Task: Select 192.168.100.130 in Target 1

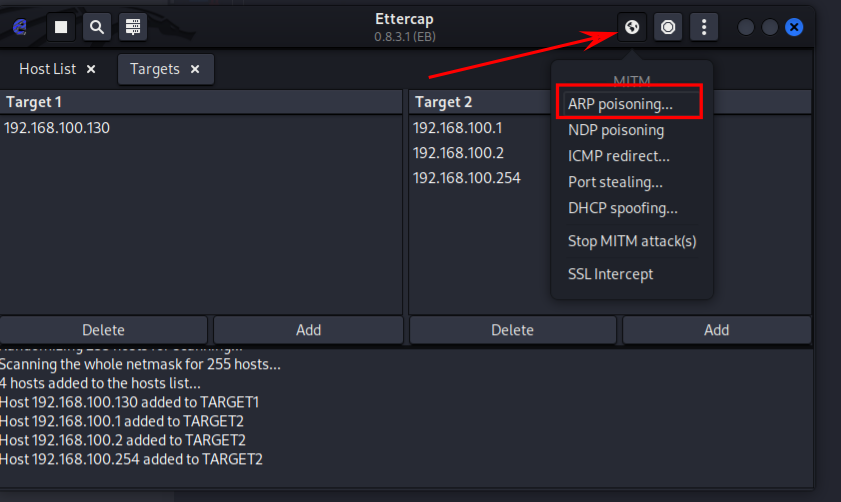Action: [x=57, y=128]
